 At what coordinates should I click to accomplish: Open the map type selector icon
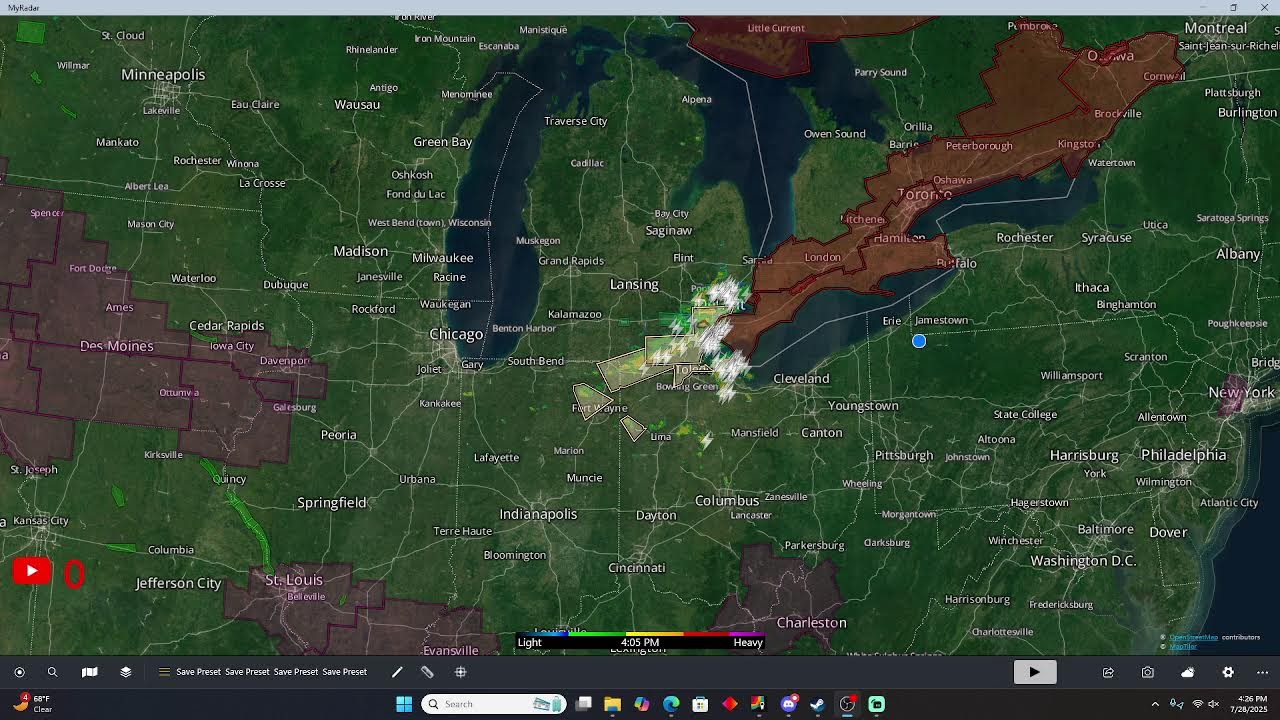(x=89, y=672)
